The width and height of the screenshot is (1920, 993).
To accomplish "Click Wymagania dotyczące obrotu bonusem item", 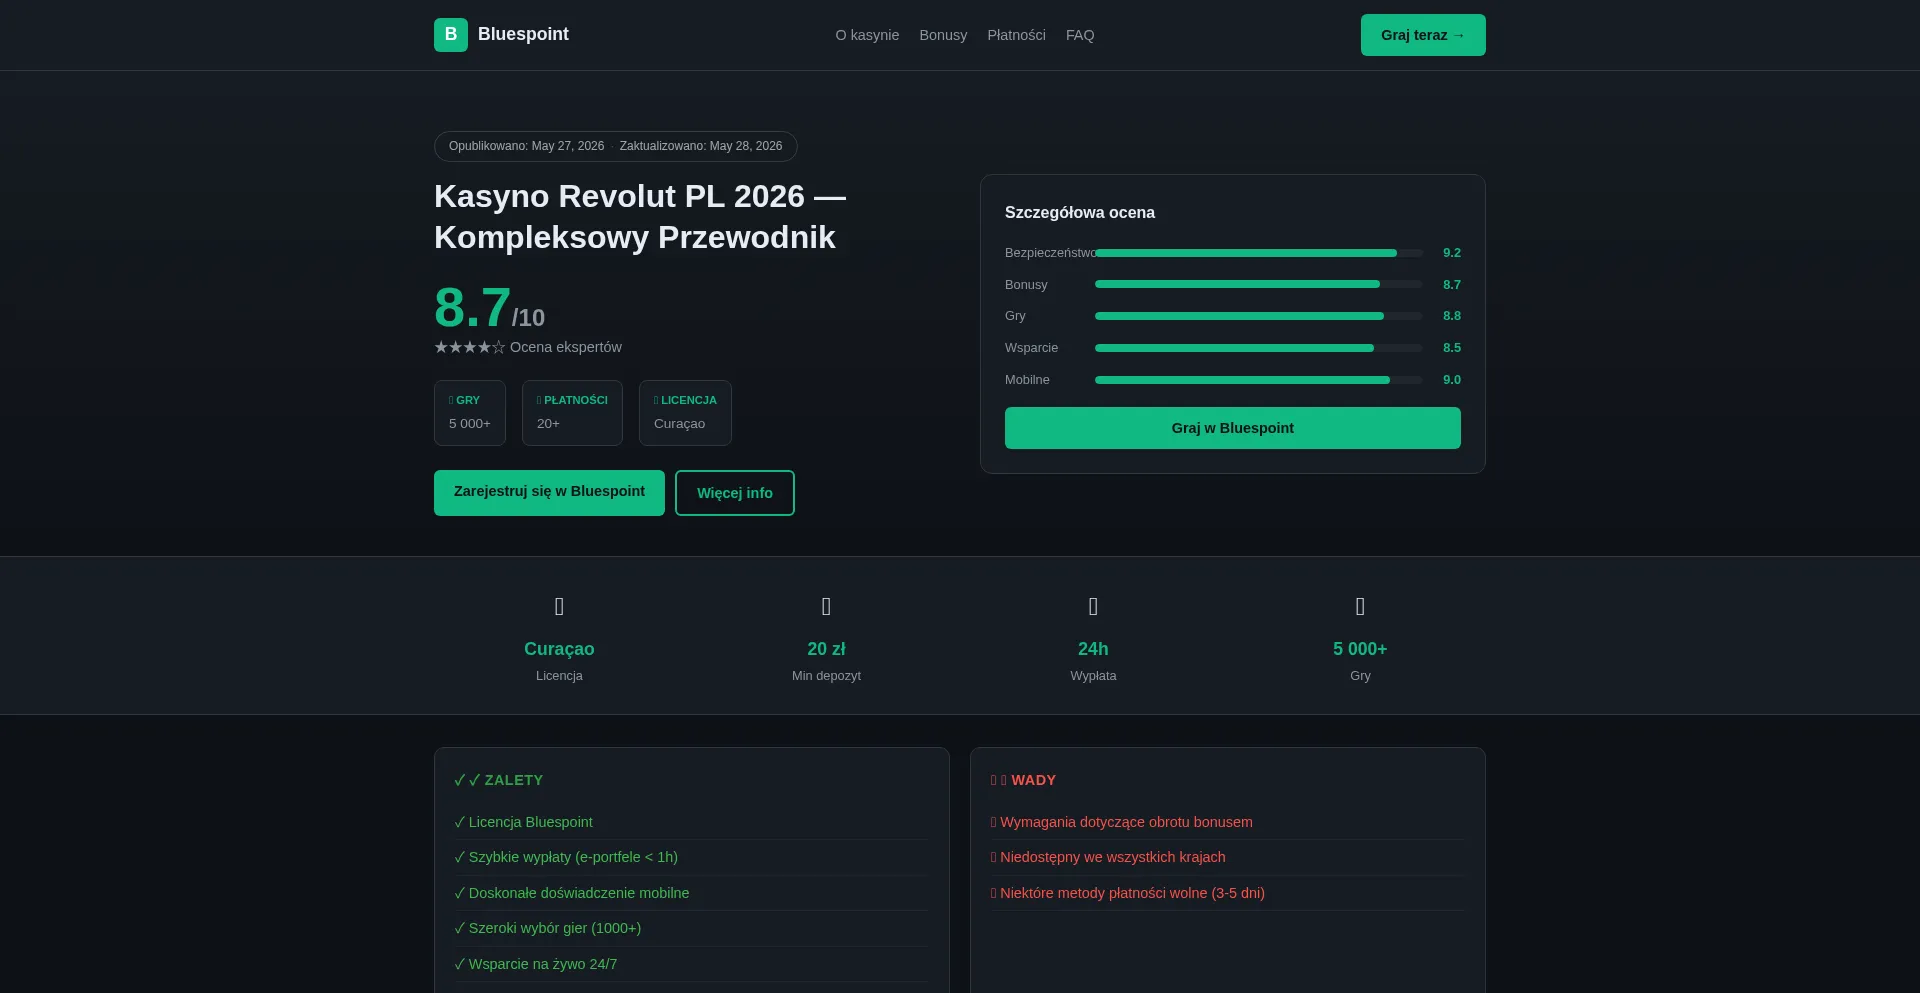I will coord(1227,822).
